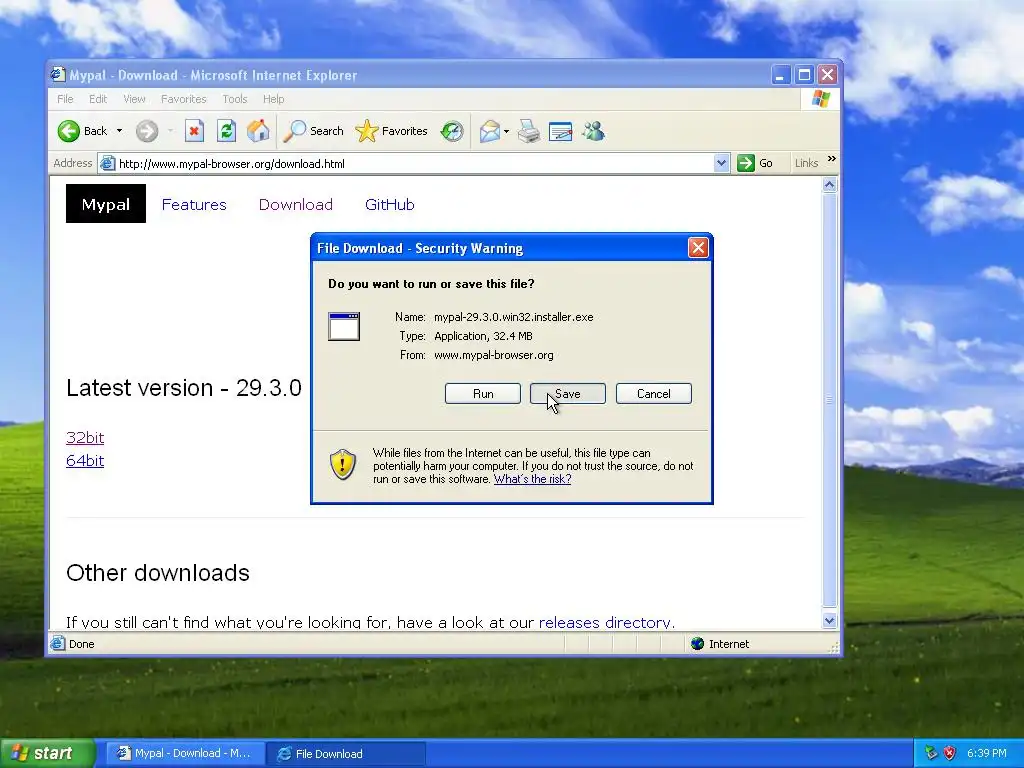This screenshot has width=1024, height=768.
Task: Click the 6:39 PM system clock
Action: (x=987, y=754)
